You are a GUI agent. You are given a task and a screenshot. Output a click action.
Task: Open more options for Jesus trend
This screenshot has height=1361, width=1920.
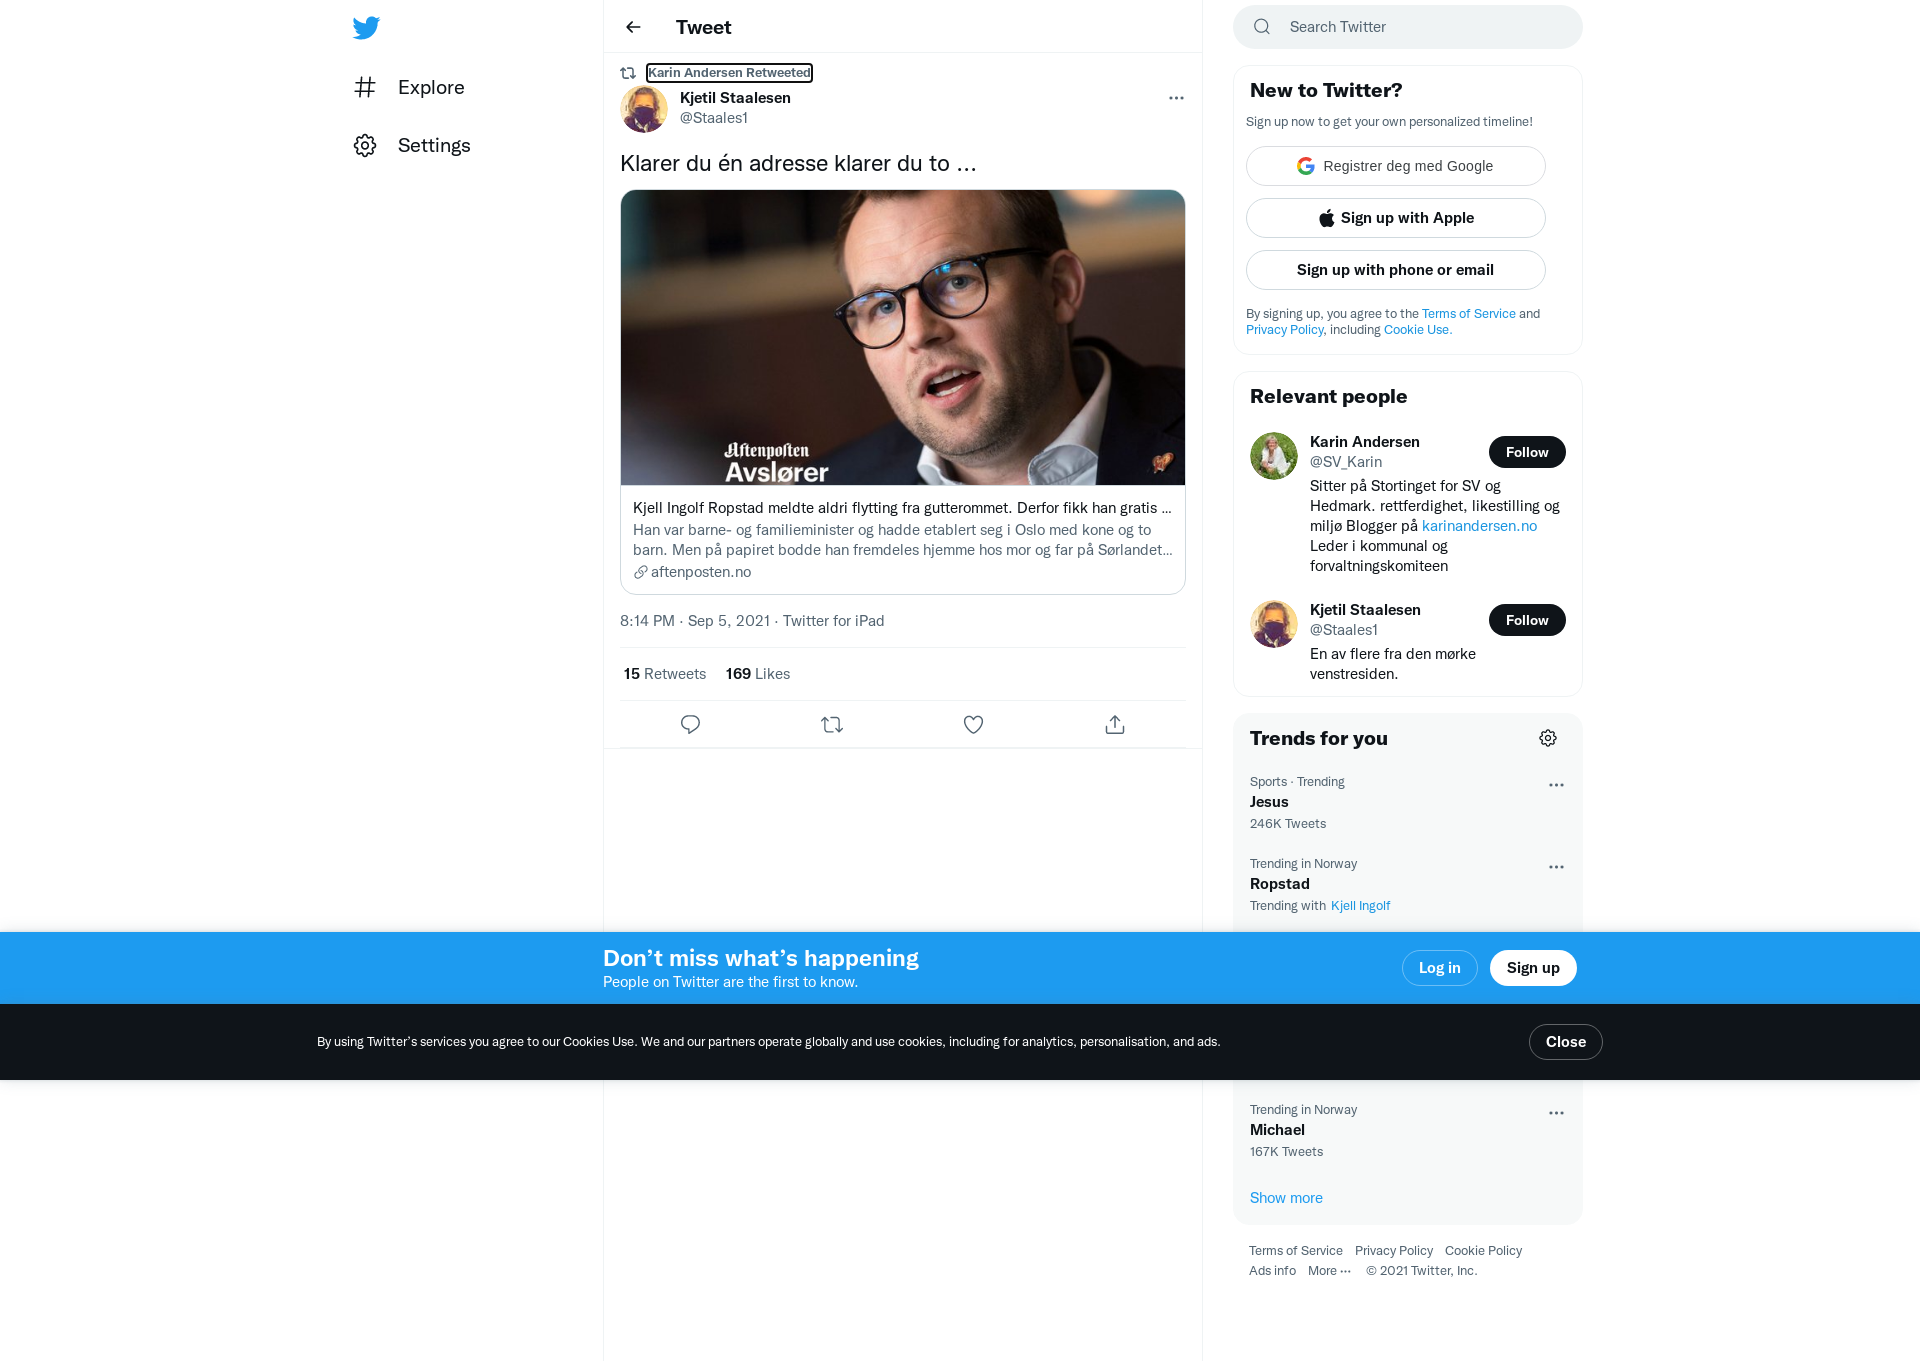tap(1556, 785)
